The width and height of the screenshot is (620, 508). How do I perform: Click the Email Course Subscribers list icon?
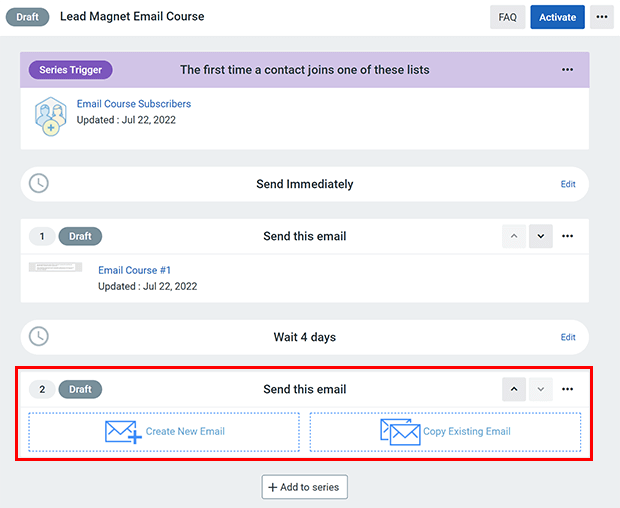[50, 115]
